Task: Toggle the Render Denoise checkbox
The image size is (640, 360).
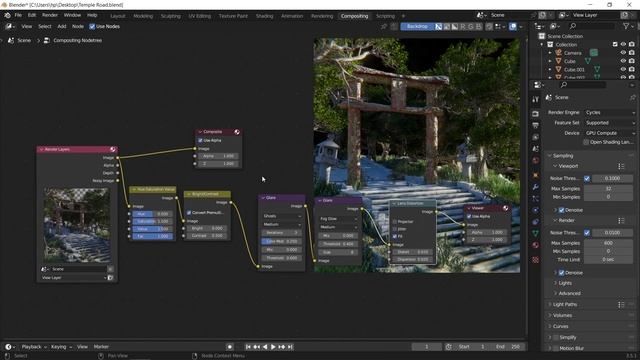Action: tap(561, 273)
